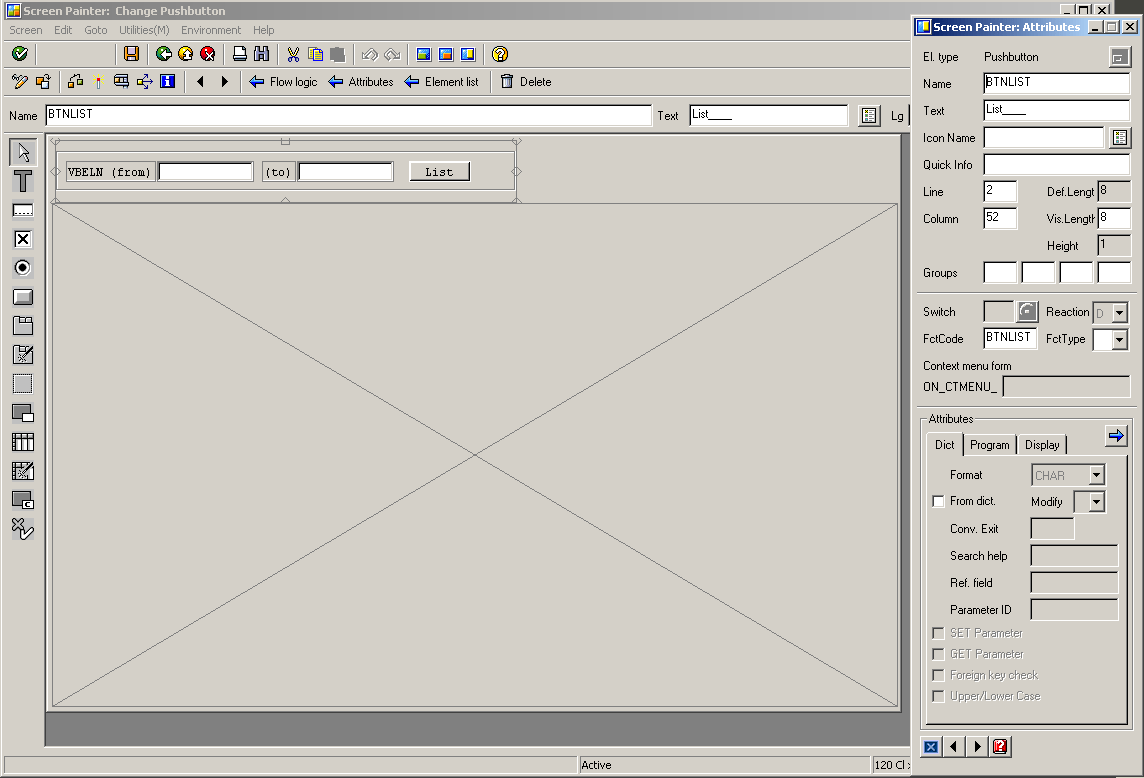Click the Quick Info input field
The width and height of the screenshot is (1144, 778).
click(1056, 164)
